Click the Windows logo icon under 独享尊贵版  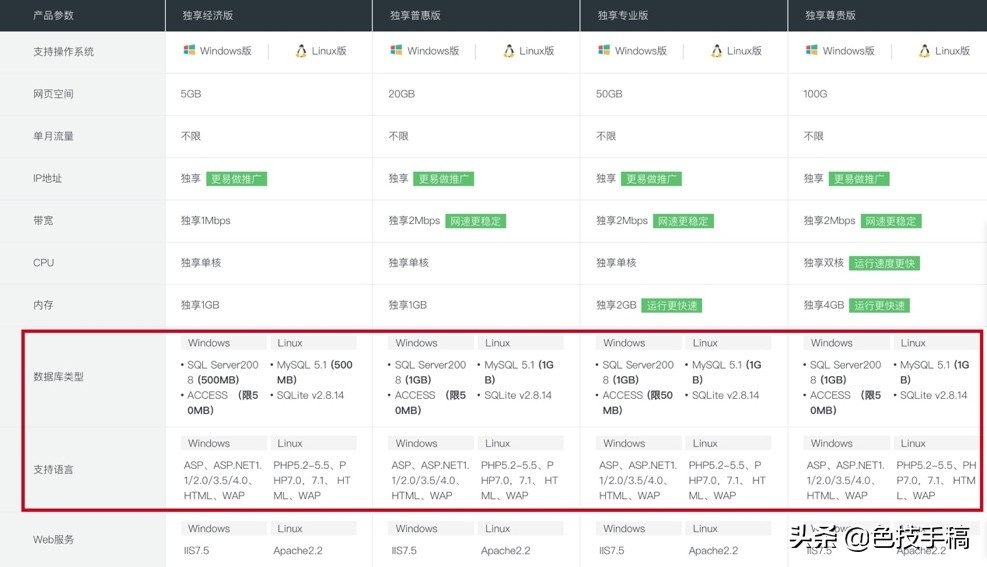(x=811, y=50)
